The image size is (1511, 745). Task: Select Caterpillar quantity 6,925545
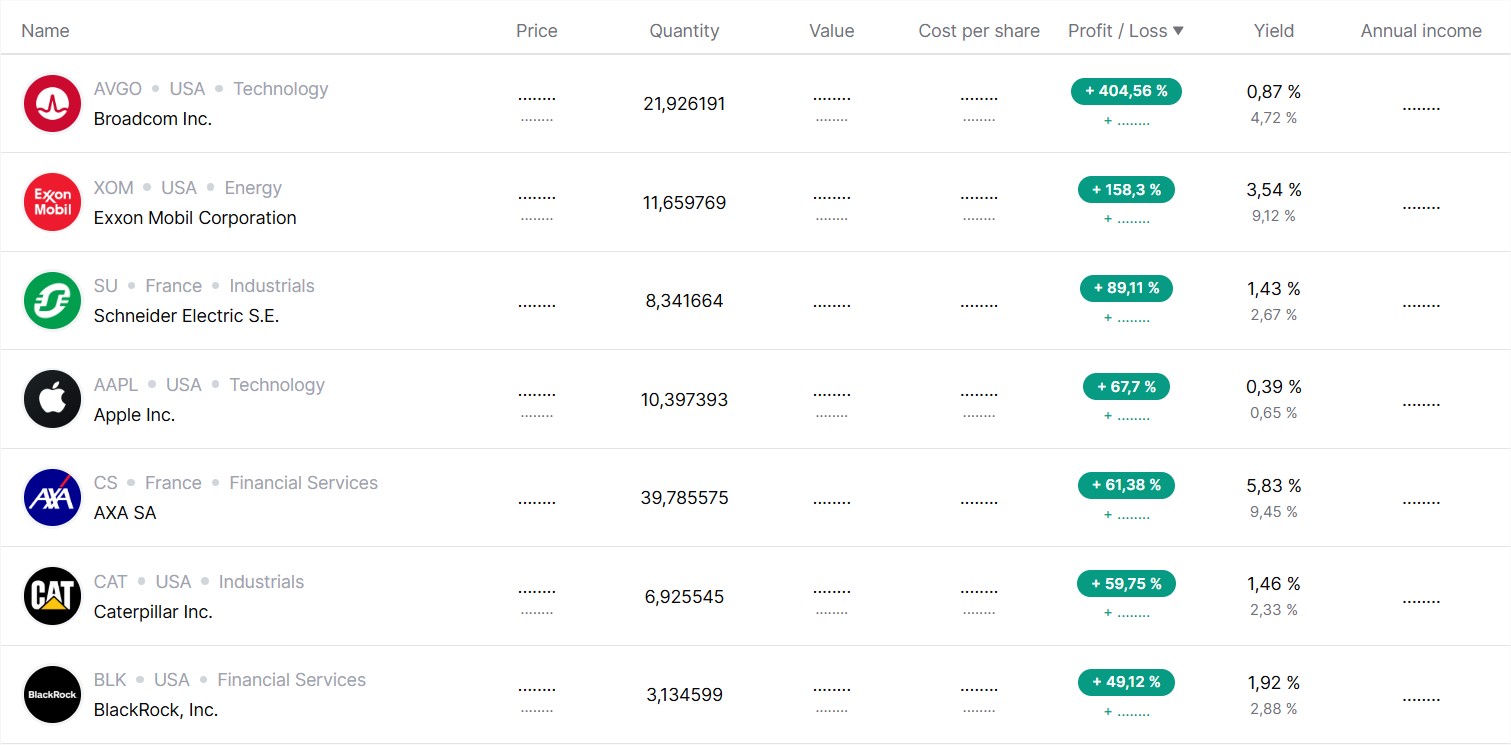(684, 597)
